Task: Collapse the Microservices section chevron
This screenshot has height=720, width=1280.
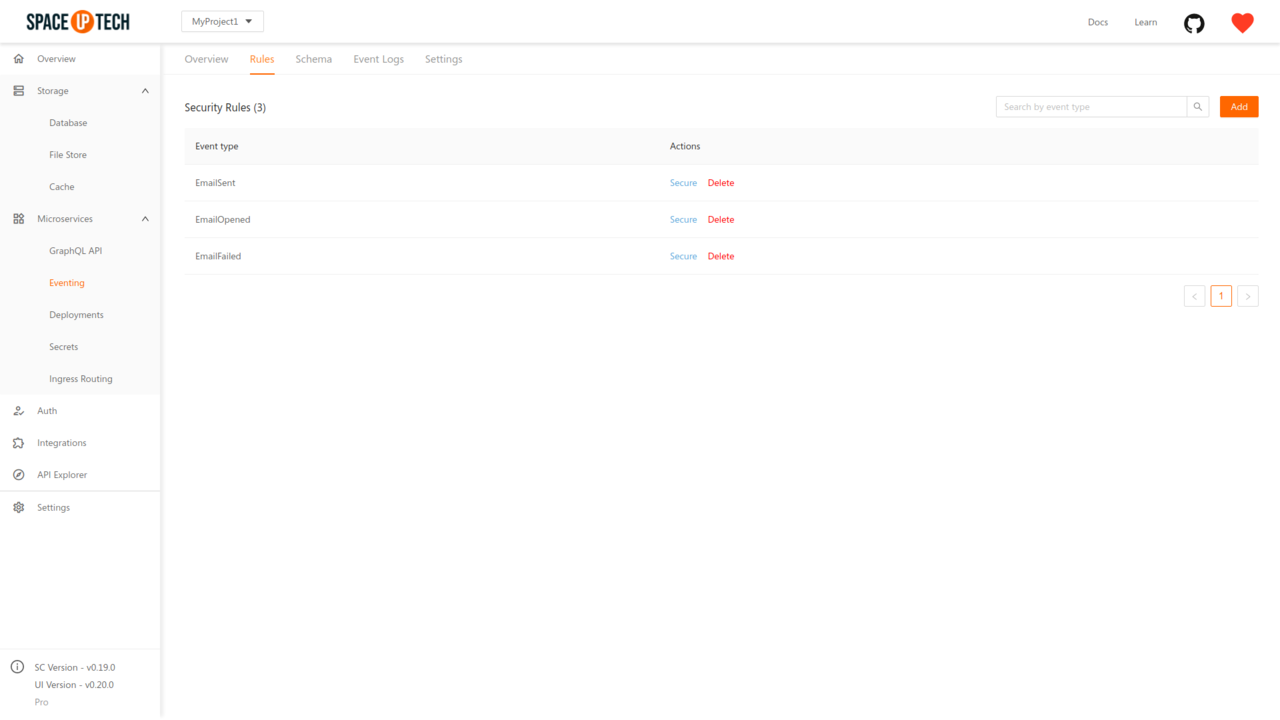Action: point(145,219)
